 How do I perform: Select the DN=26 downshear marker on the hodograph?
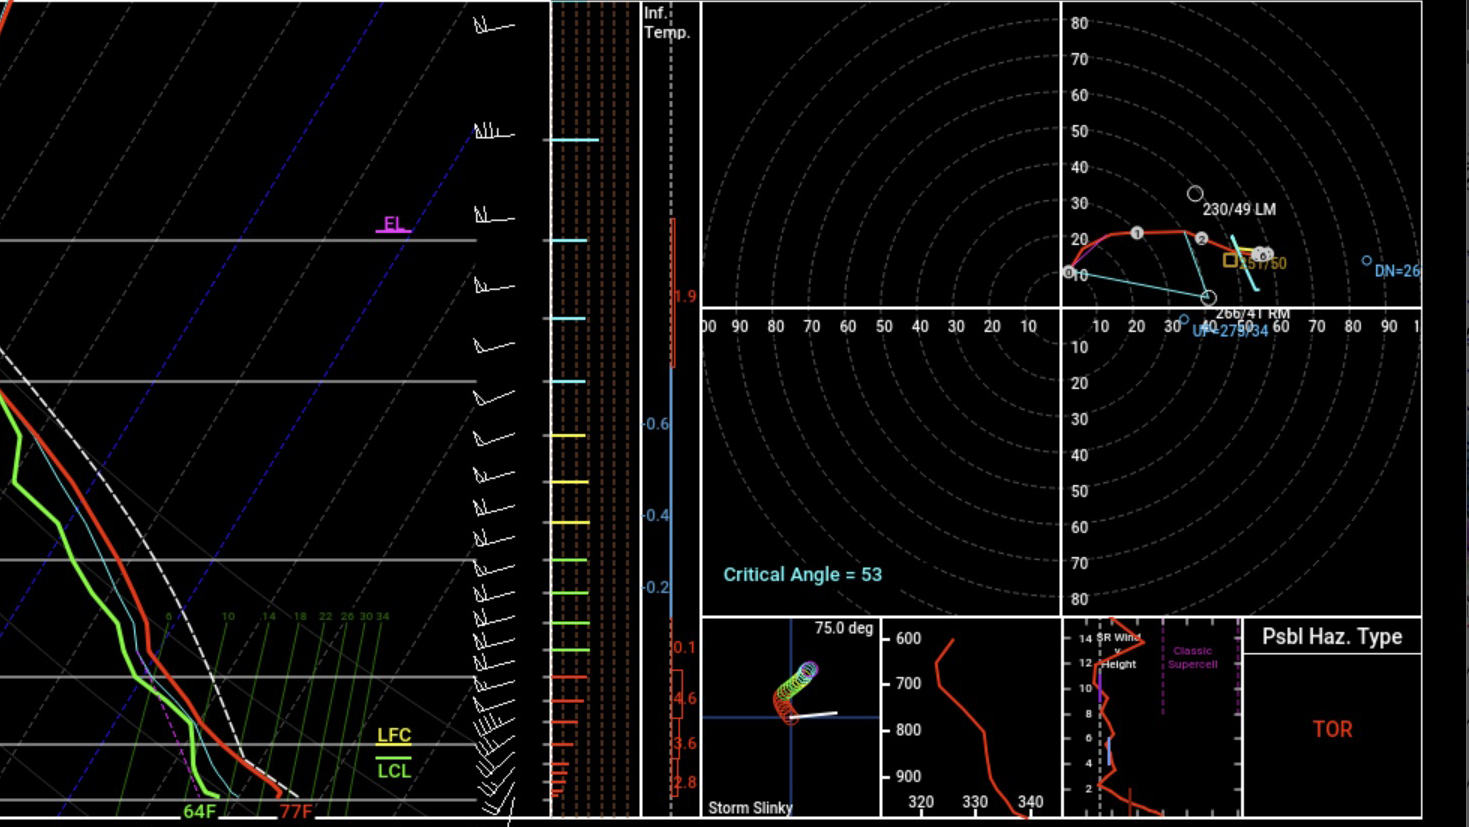tap(1367, 262)
